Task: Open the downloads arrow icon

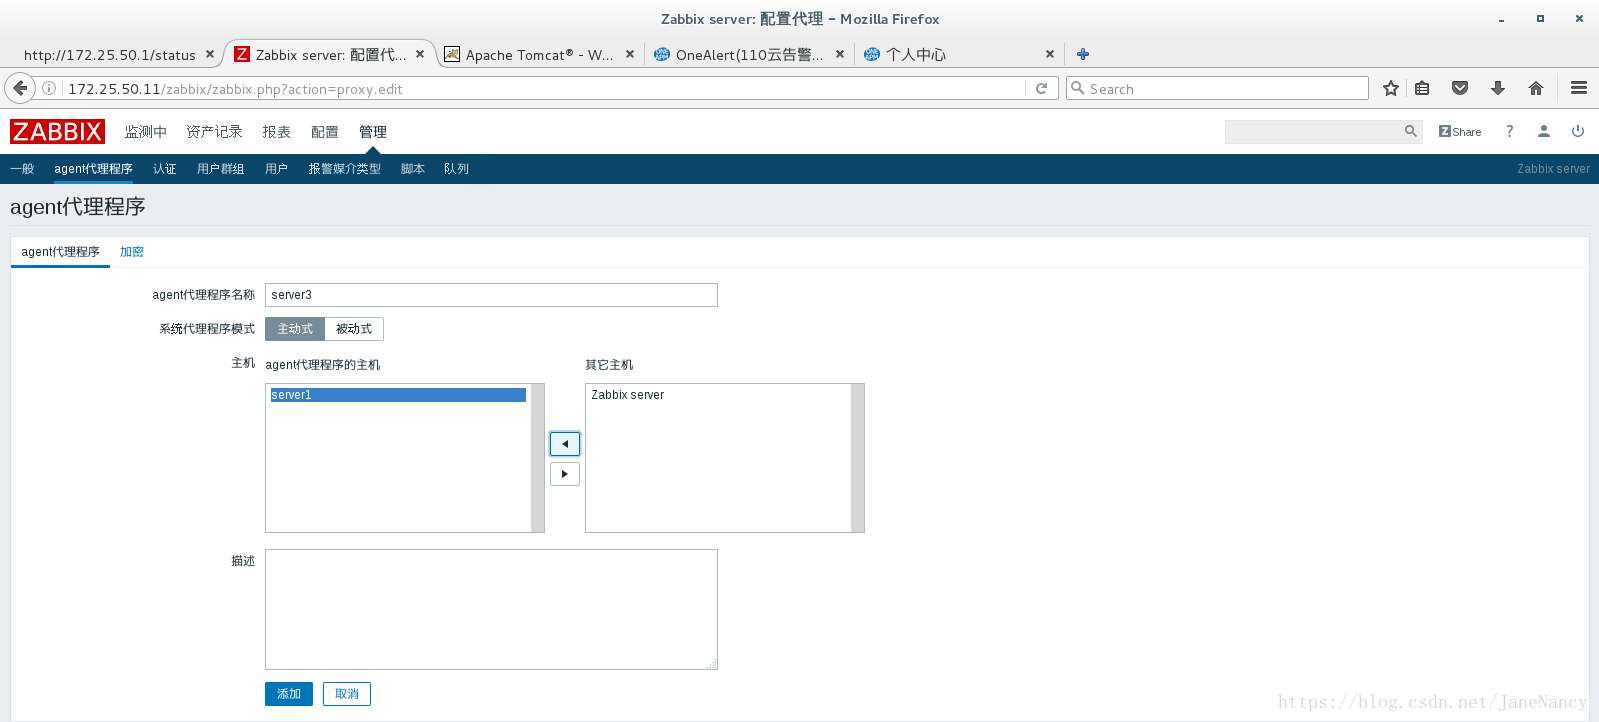Action: [1497, 88]
